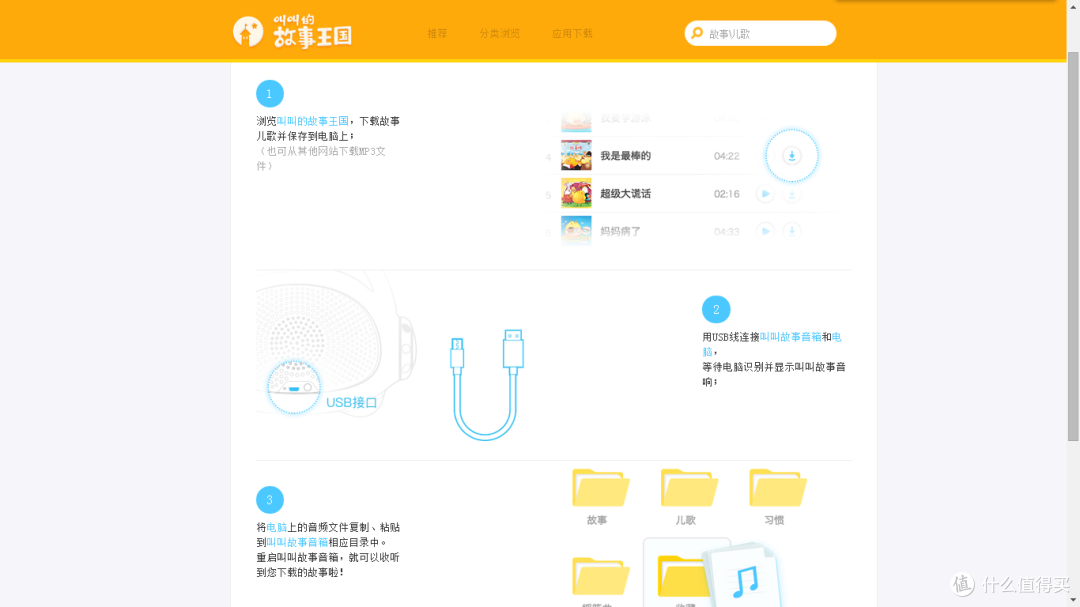The image size is (1080, 607).
Task: Open the 妈妈病了 cover thumbnail
Action: pyautogui.click(x=576, y=232)
